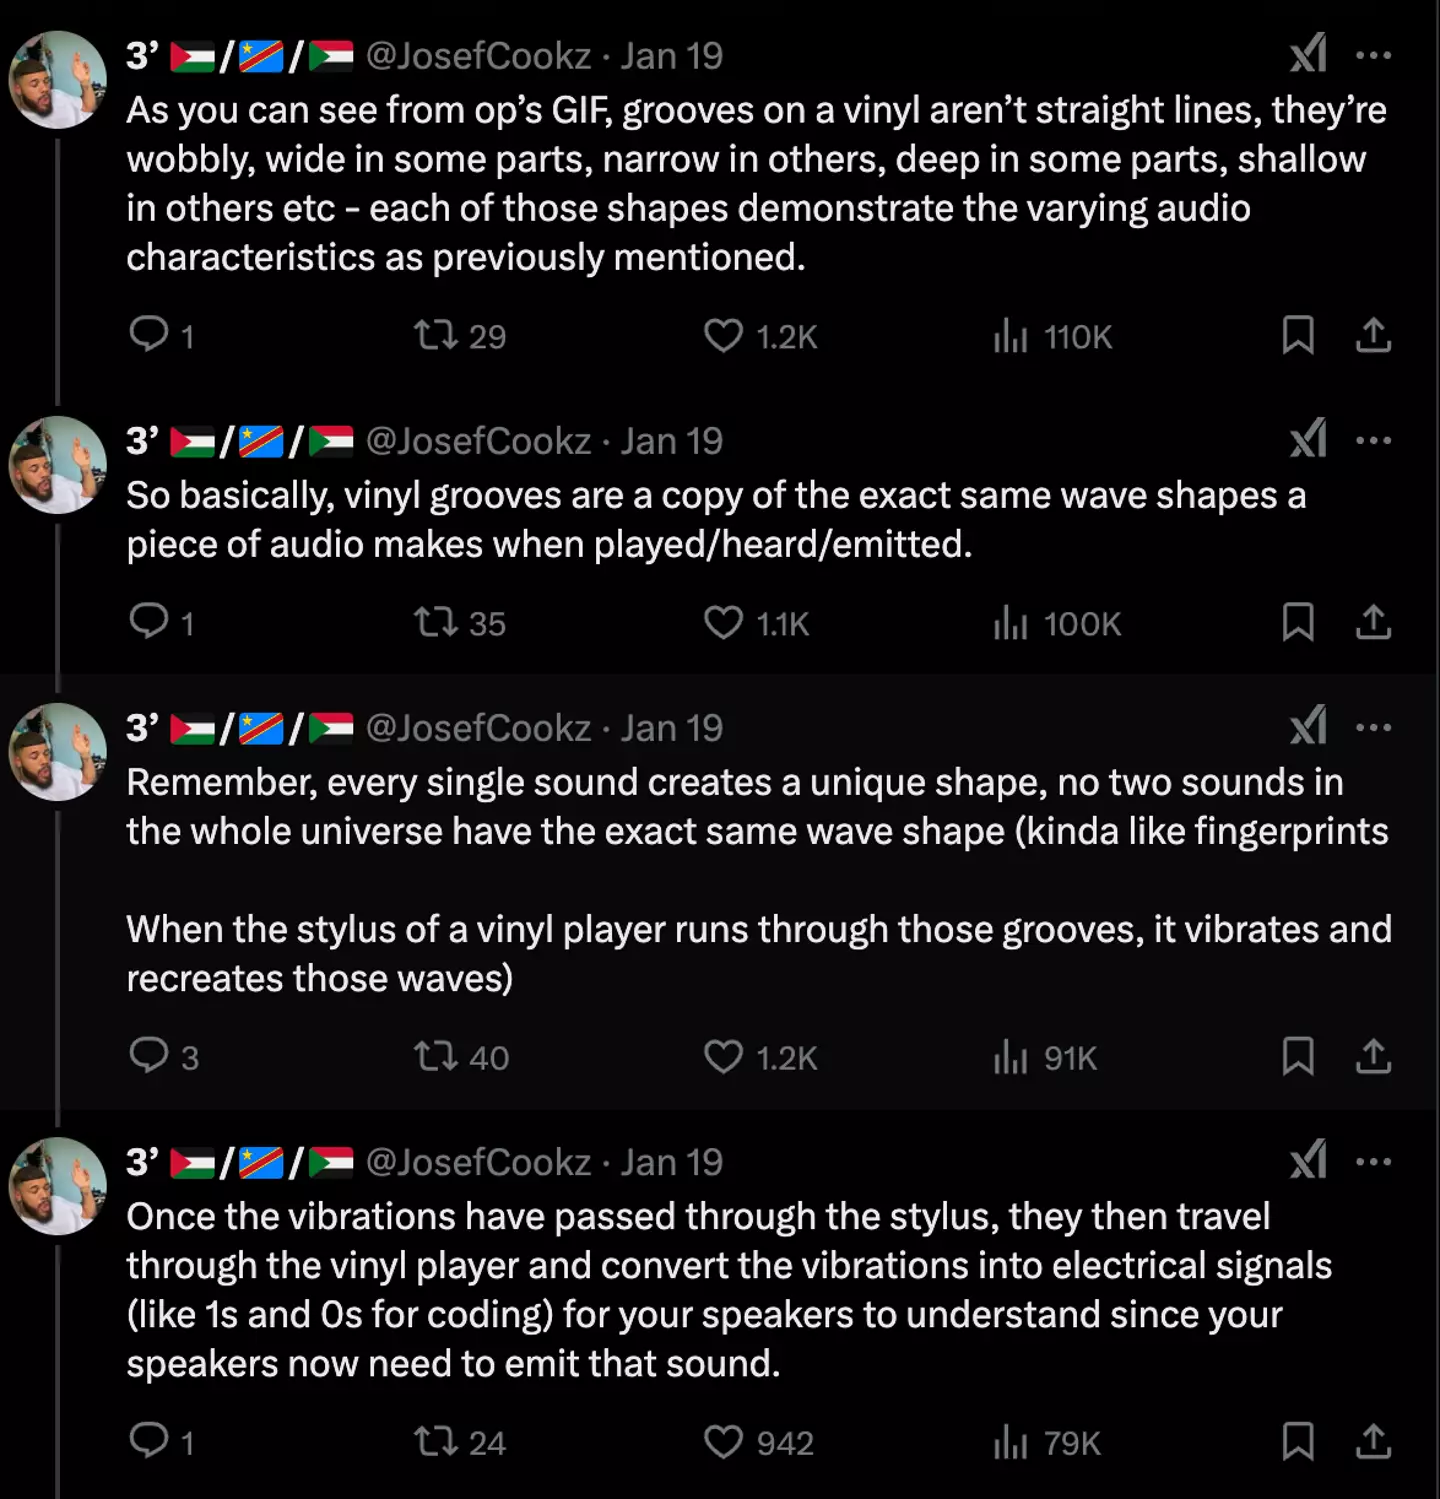
Task: Open more options on last tweet
Action: tap(1373, 1162)
